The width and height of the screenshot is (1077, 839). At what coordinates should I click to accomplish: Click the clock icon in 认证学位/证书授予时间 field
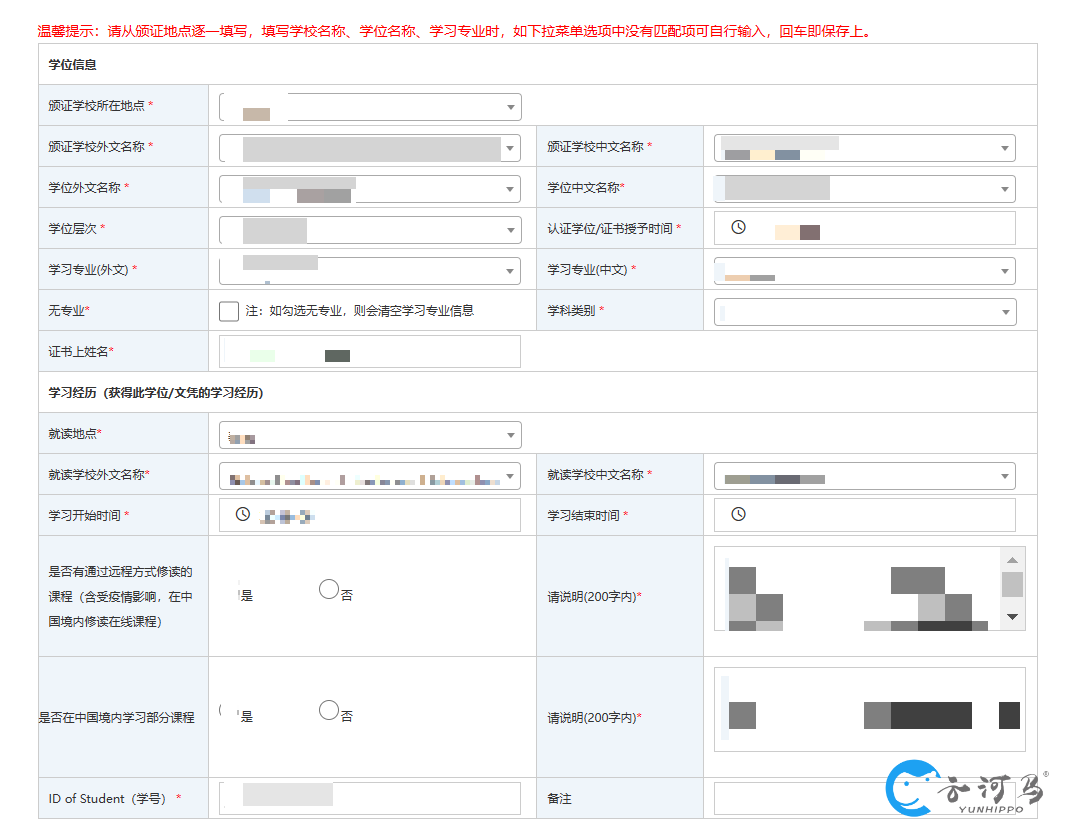[738, 227]
